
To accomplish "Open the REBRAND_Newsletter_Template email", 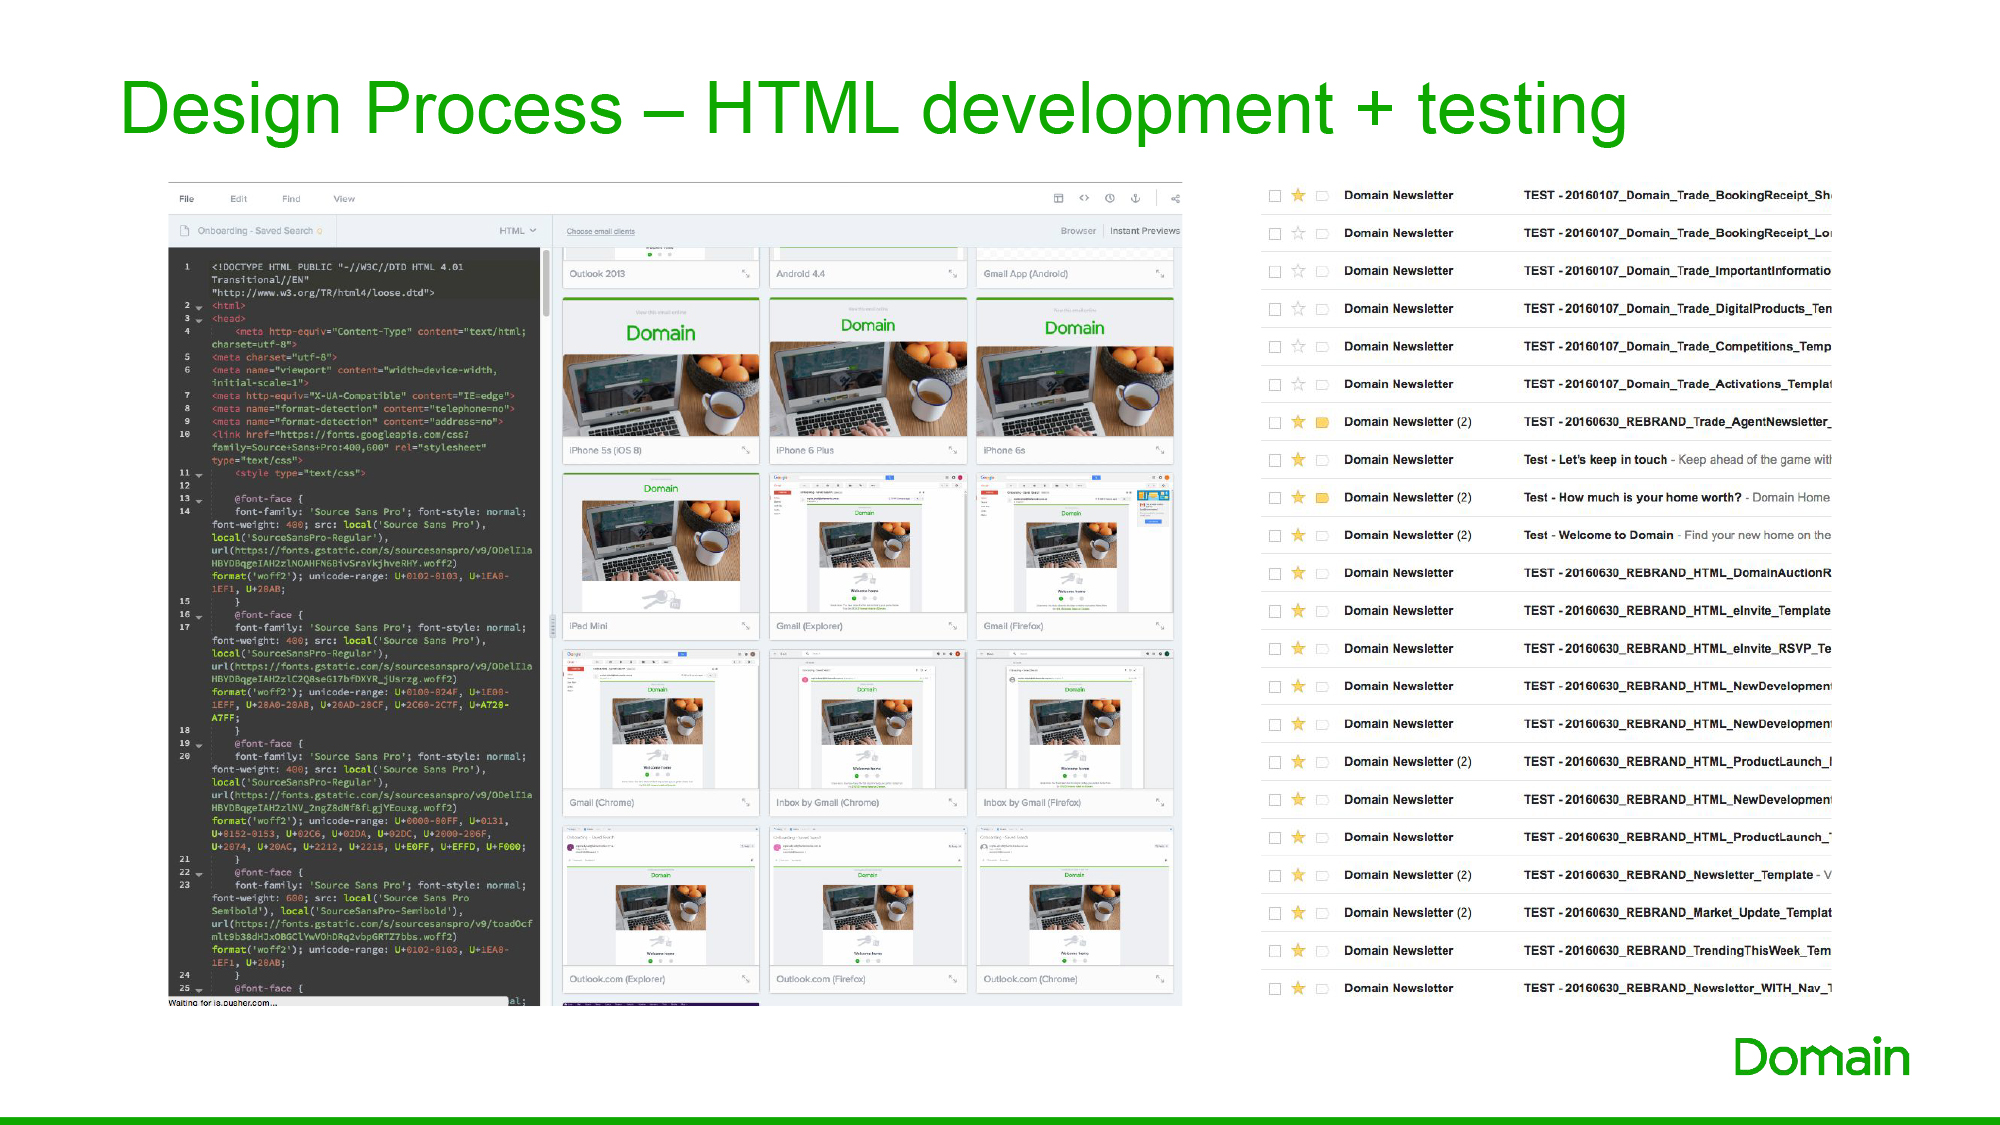I will 1547,875.
